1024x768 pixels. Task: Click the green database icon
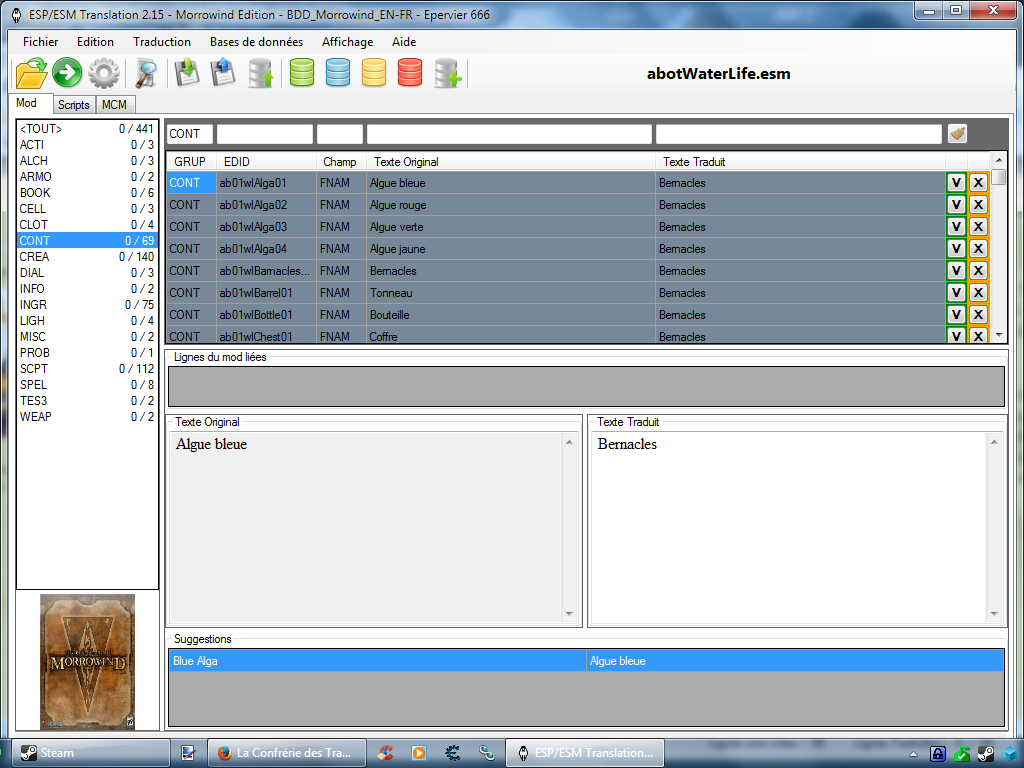tap(302, 72)
